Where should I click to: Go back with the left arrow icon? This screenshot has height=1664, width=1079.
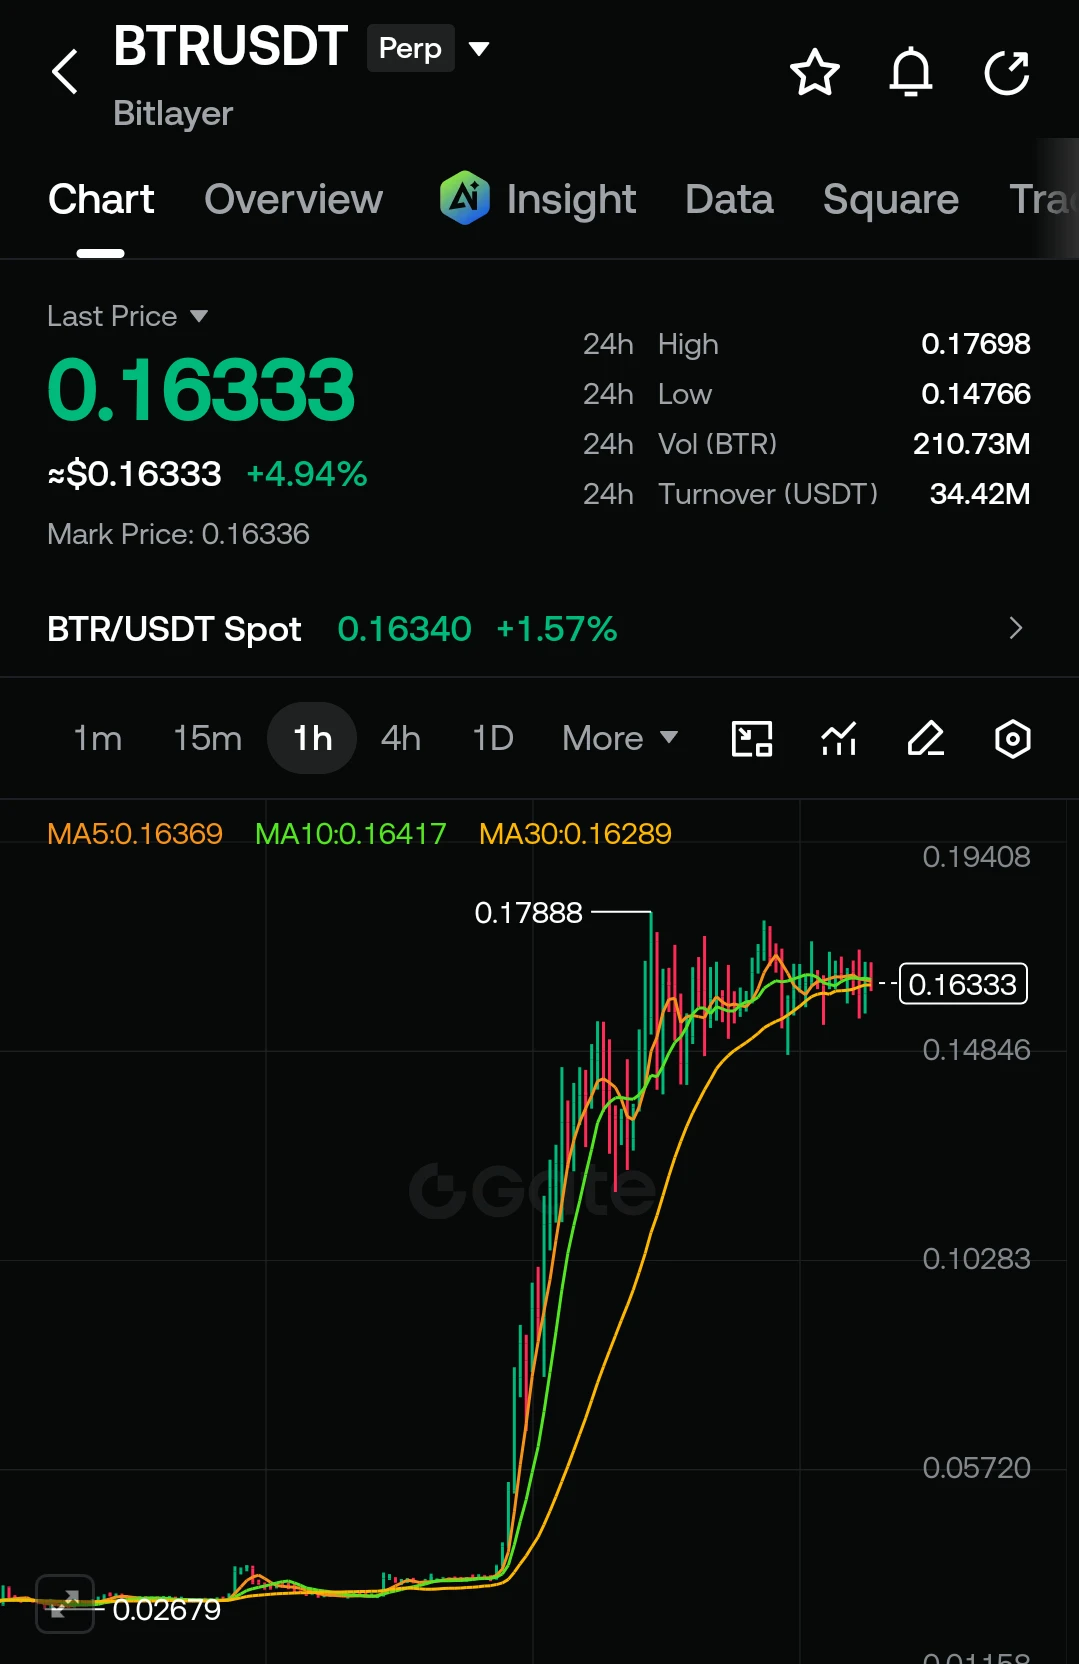click(x=65, y=72)
